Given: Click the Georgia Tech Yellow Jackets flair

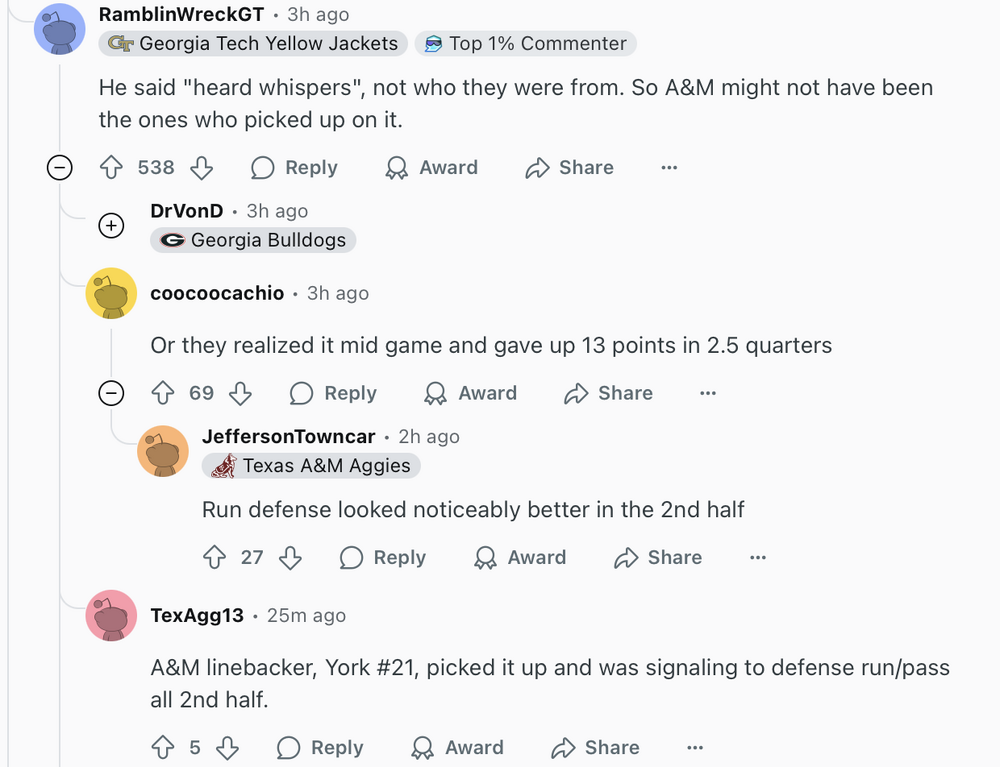Looking at the screenshot, I should (254, 44).
